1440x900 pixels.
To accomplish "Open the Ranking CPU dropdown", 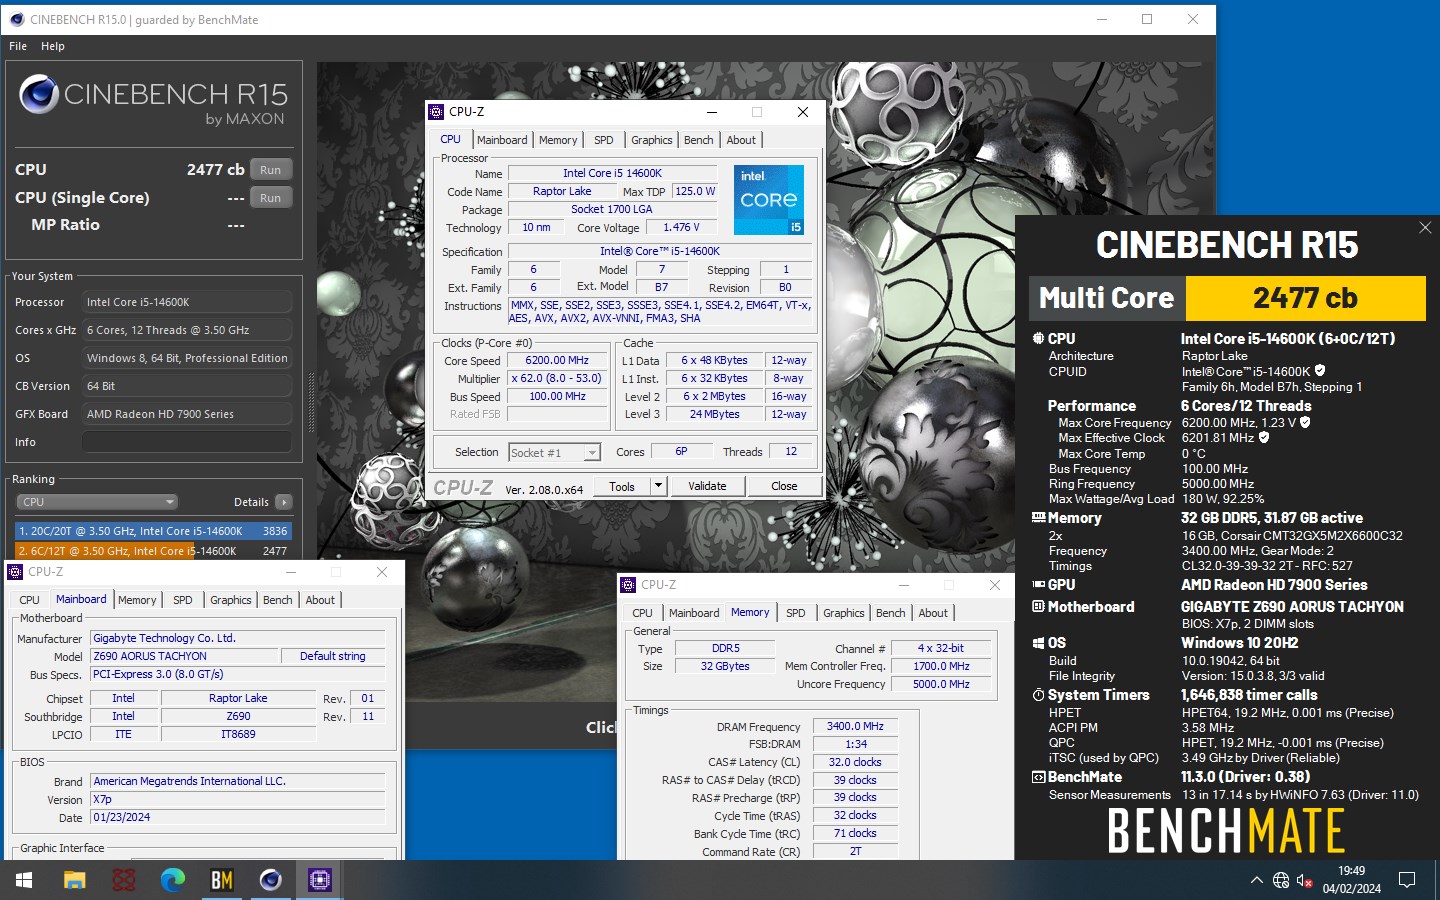I will (97, 502).
